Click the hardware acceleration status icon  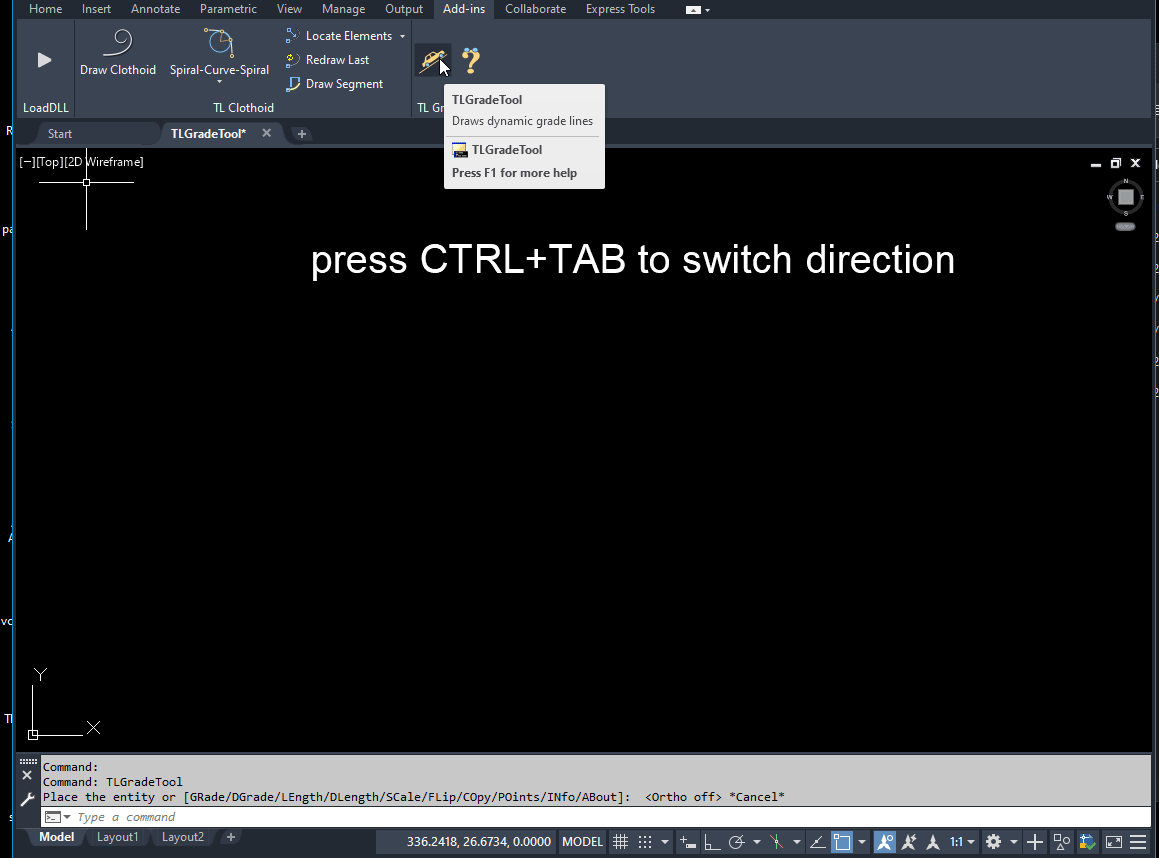click(x=1087, y=842)
